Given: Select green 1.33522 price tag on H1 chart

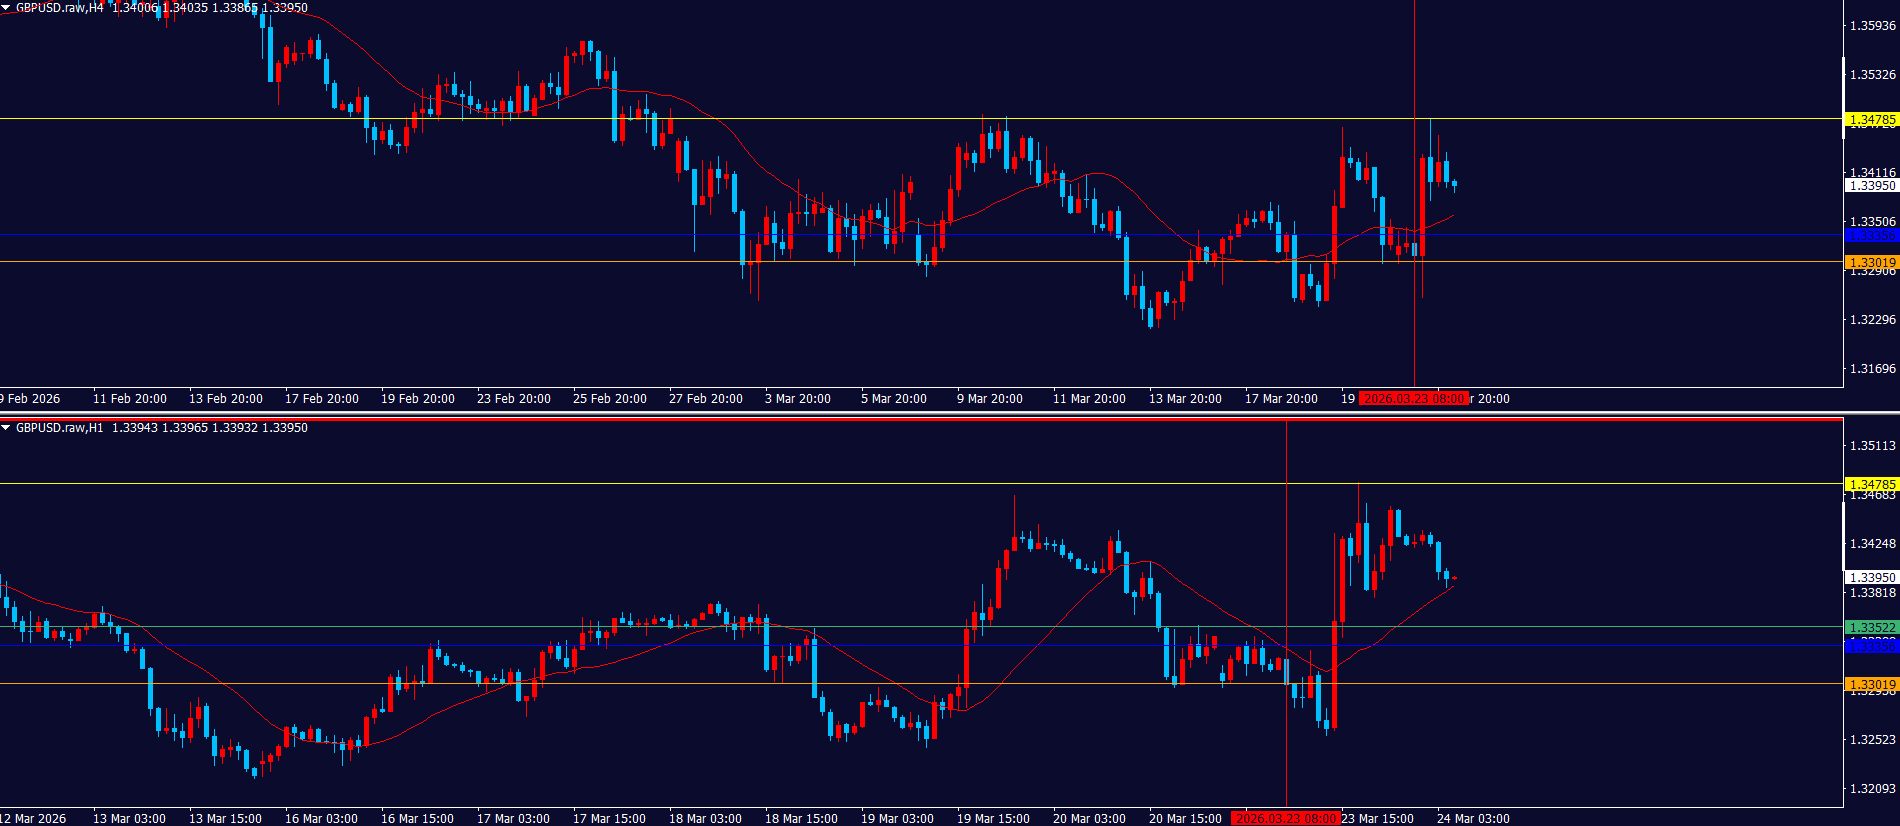Looking at the screenshot, I should (1871, 628).
